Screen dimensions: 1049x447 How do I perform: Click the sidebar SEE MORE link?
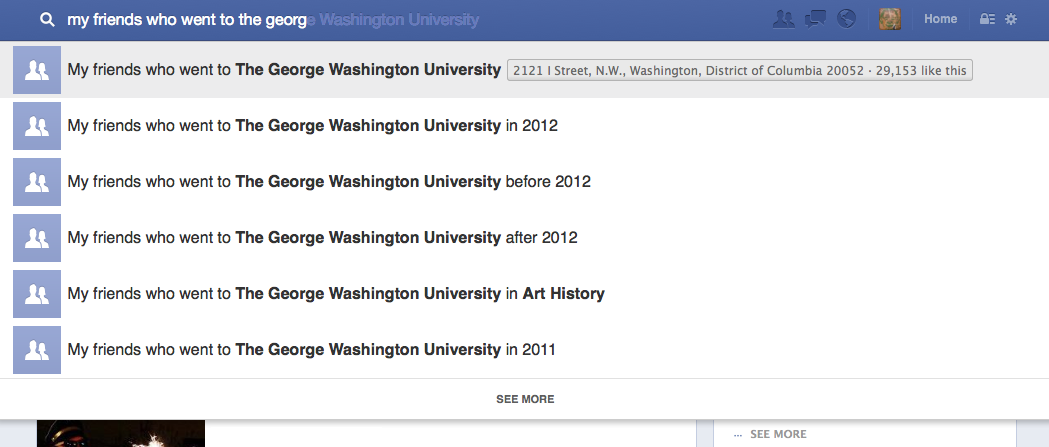point(778,434)
